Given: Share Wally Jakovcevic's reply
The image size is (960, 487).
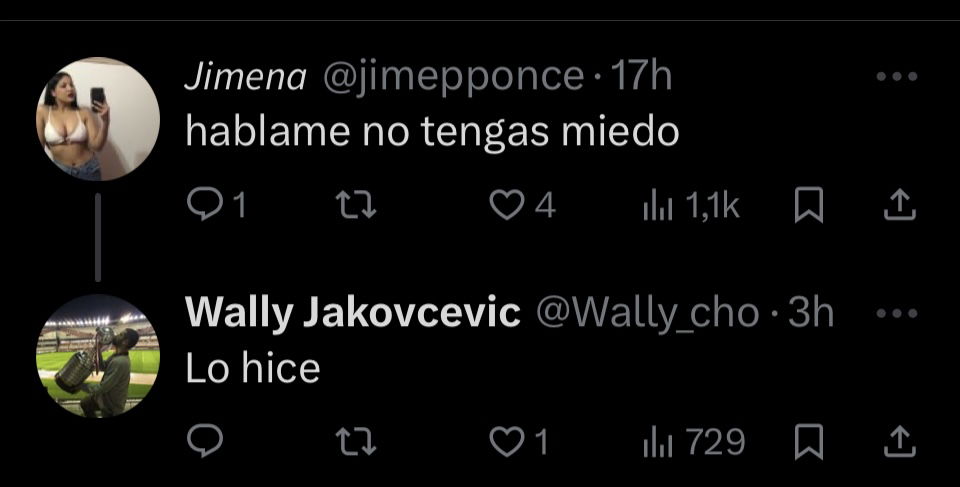Looking at the screenshot, I should pyautogui.click(x=899, y=442).
